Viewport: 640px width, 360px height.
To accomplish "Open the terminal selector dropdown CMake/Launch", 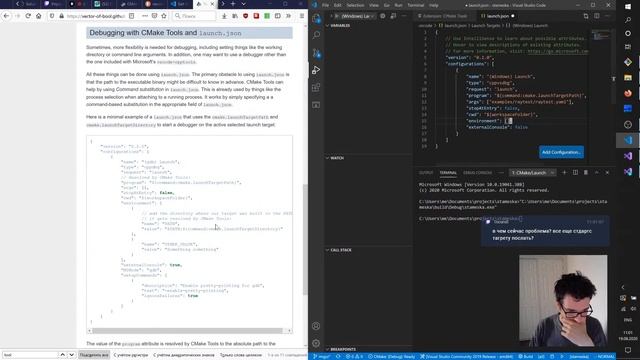I will 533,173.
